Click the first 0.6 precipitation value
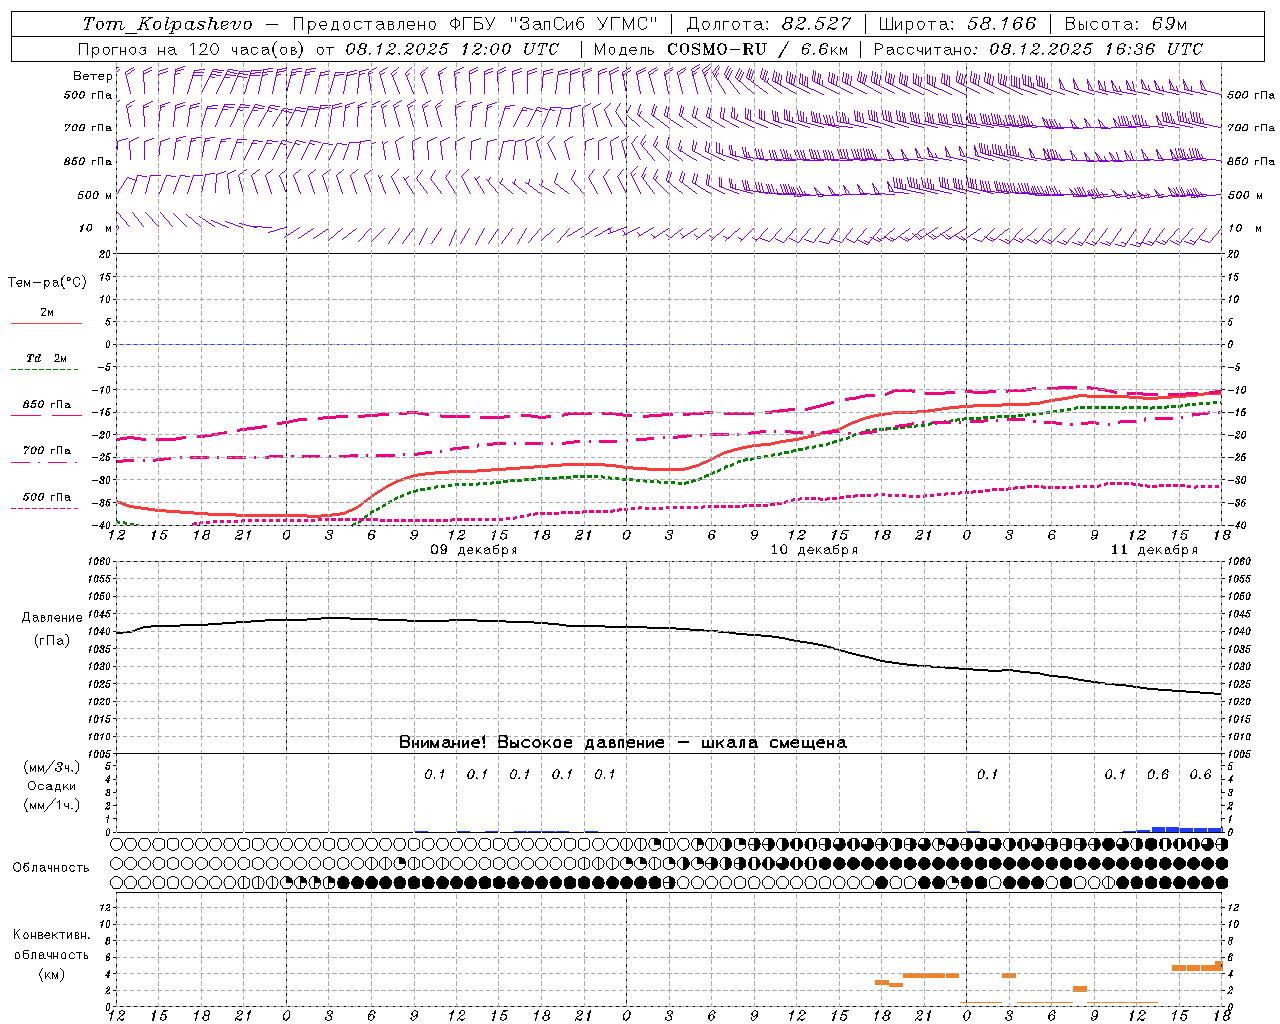This screenshot has width=1280, height=1024. pos(1158,775)
